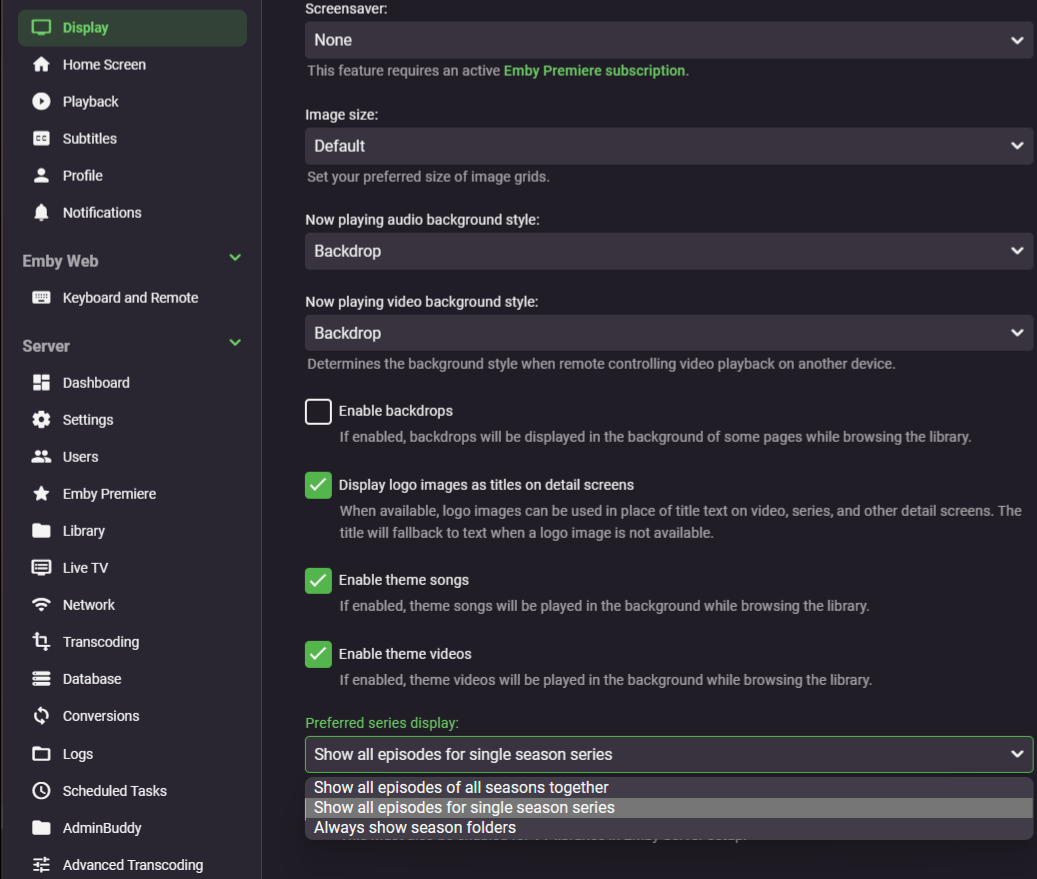Screen dimensions: 1037x879
Task: Click the Playback play icon in sidebar
Action: (x=41, y=101)
